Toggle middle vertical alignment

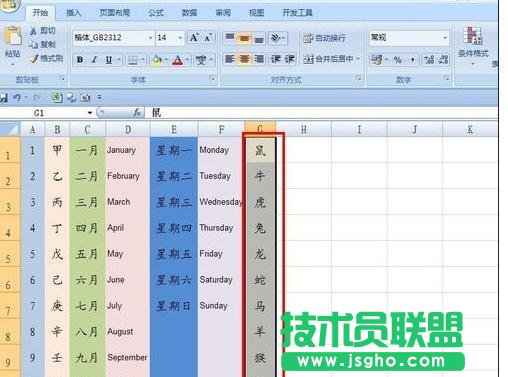pyautogui.click(x=244, y=38)
